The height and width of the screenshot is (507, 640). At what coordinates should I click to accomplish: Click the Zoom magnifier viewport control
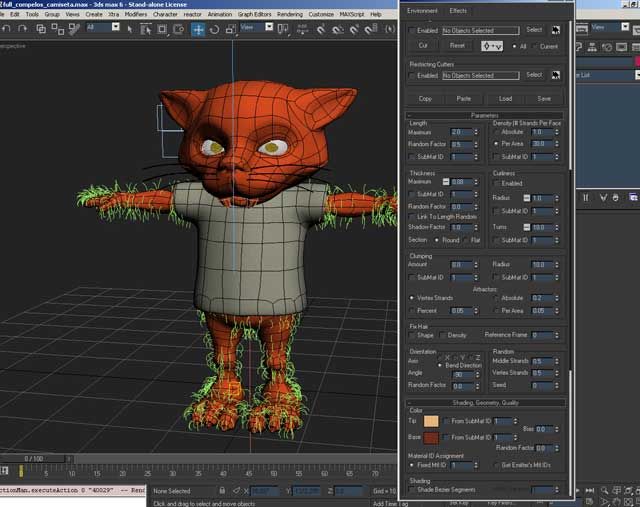(x=604, y=490)
